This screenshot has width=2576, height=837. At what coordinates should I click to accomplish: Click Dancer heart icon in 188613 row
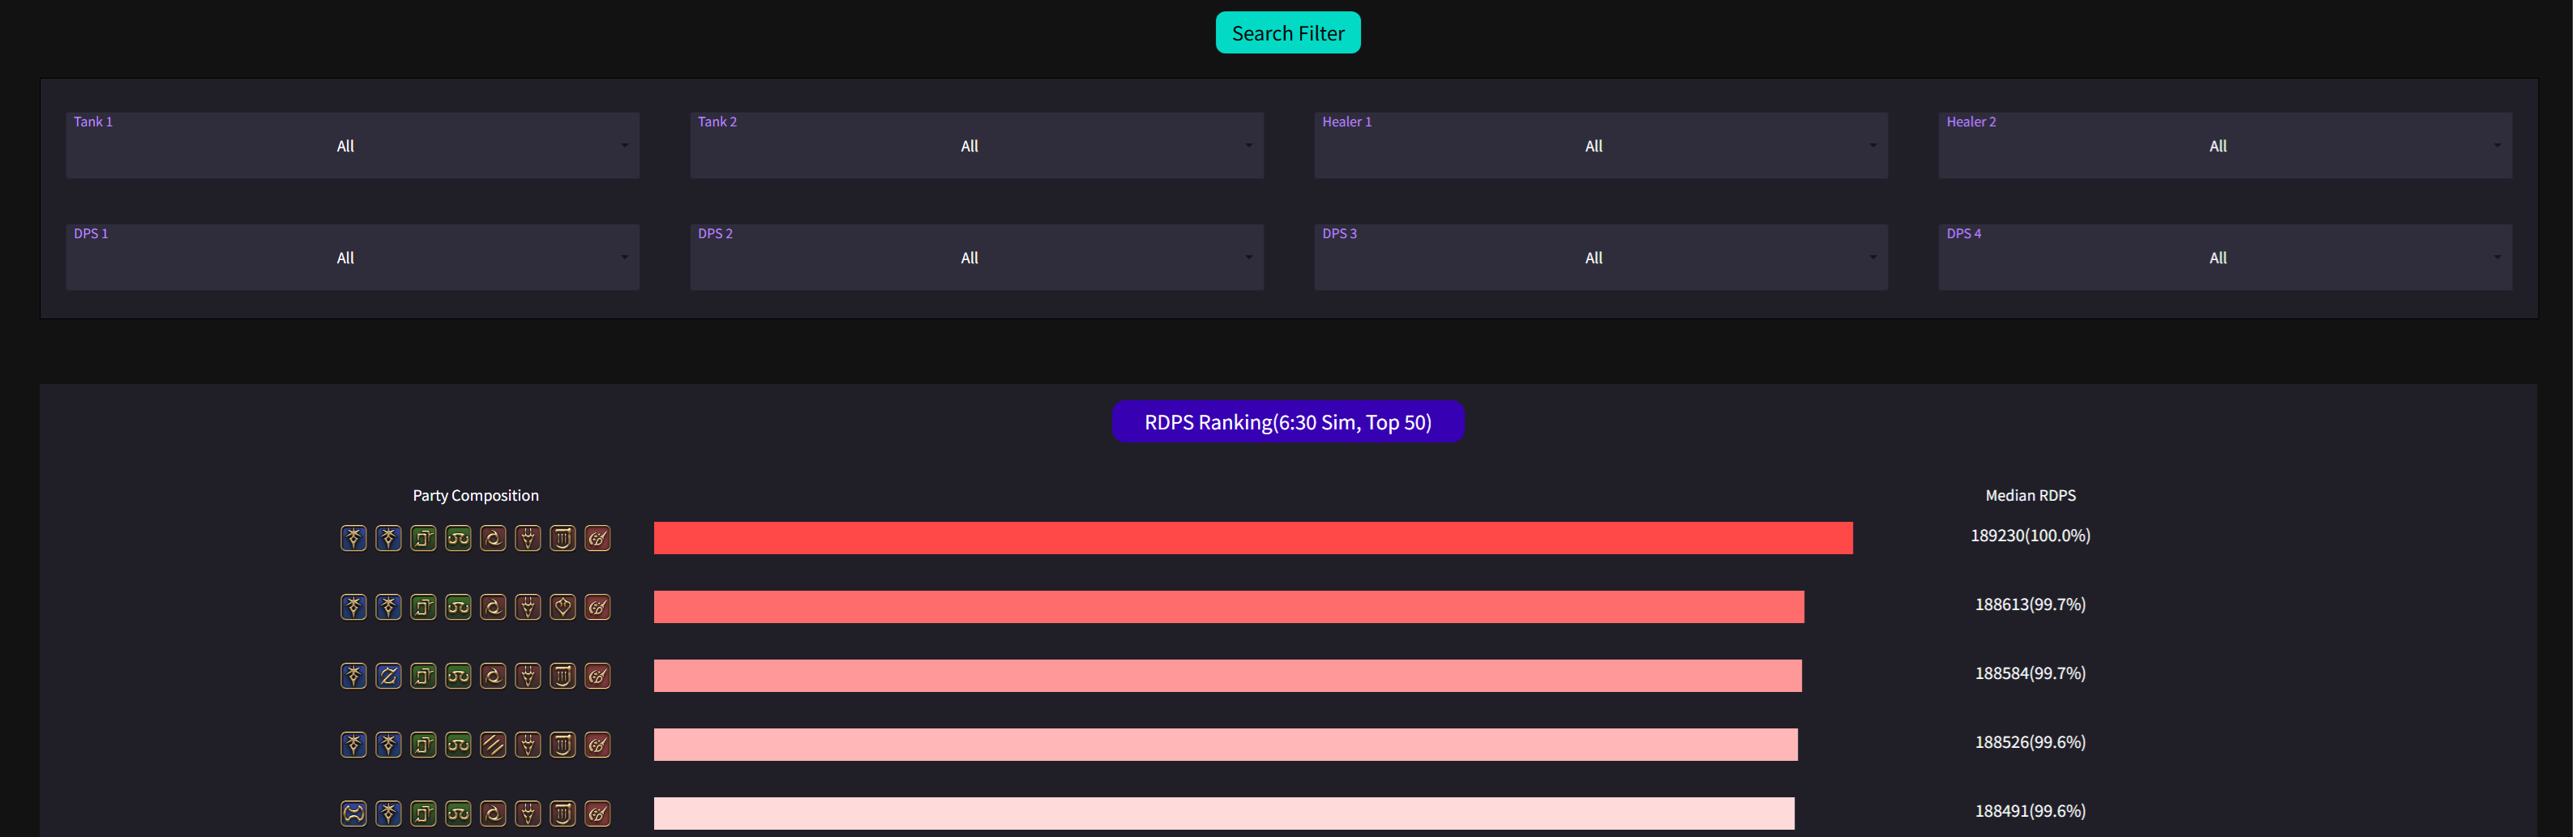[563, 607]
